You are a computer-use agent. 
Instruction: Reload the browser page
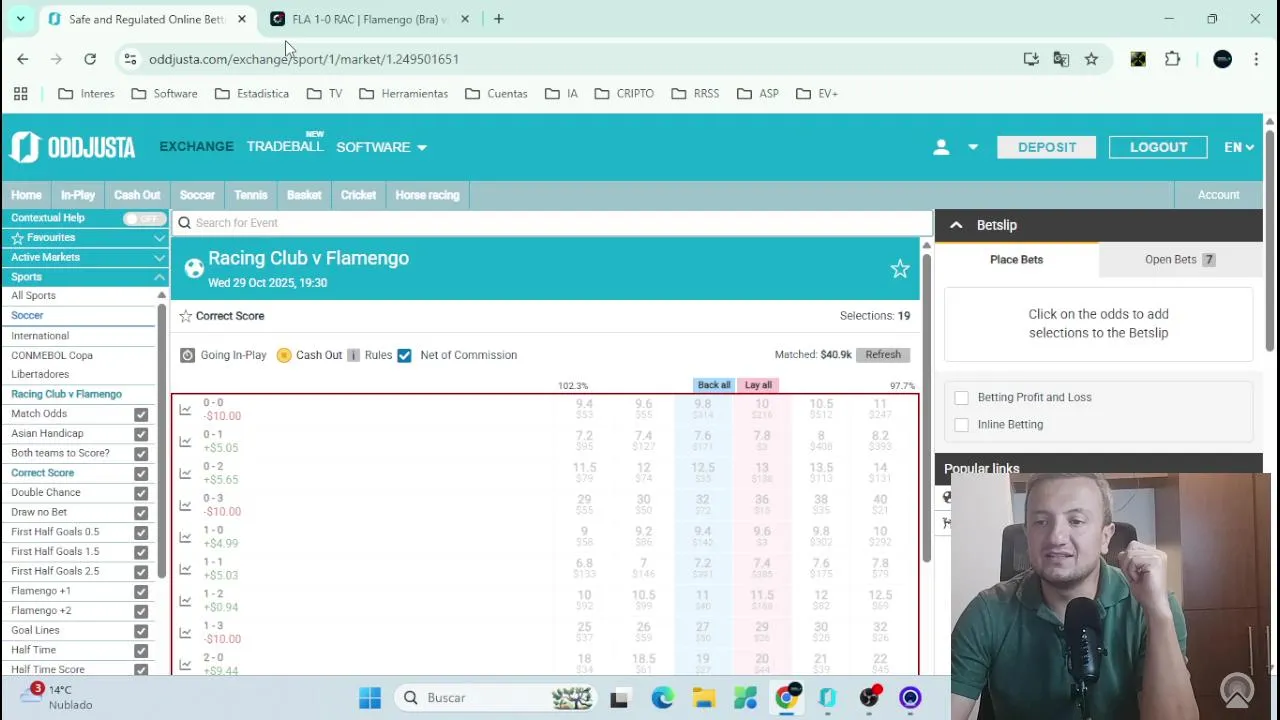click(x=90, y=59)
